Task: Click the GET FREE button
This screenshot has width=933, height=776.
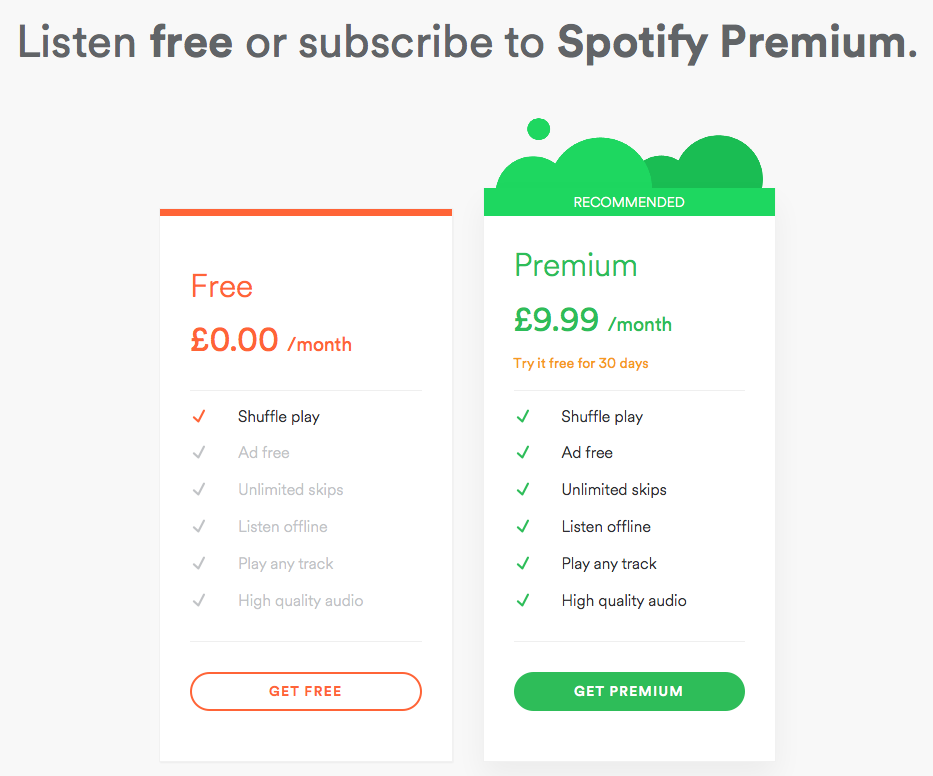Action: [305, 691]
